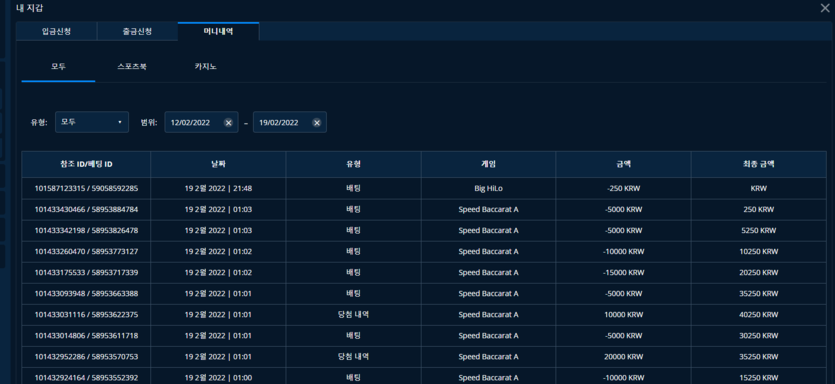The image size is (835, 384).
Task: Switch to the 출금신청 tab
Action: (137, 31)
